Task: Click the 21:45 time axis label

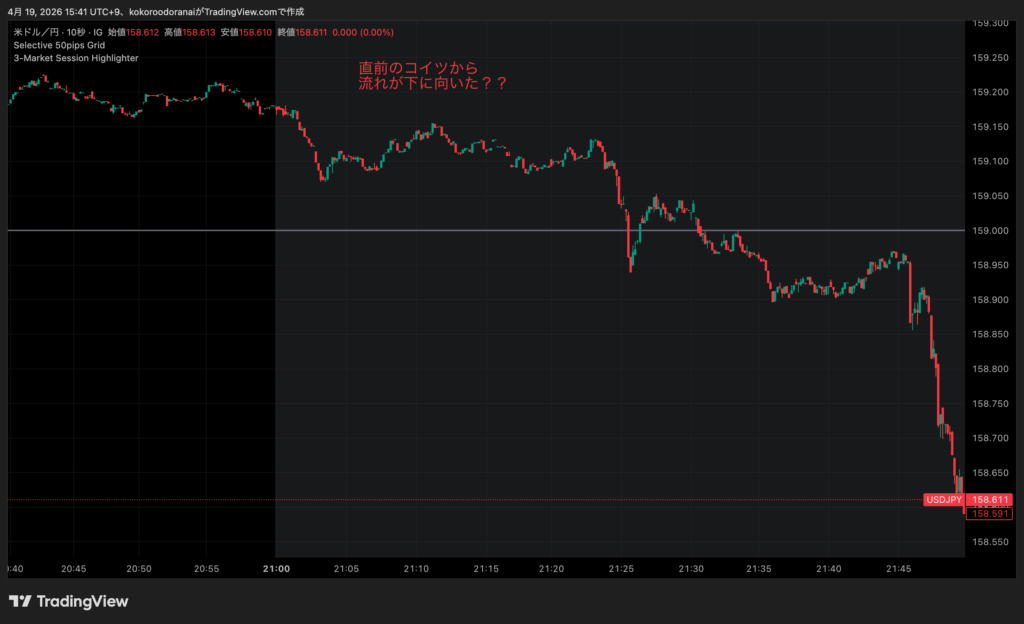Action: pyautogui.click(x=897, y=568)
